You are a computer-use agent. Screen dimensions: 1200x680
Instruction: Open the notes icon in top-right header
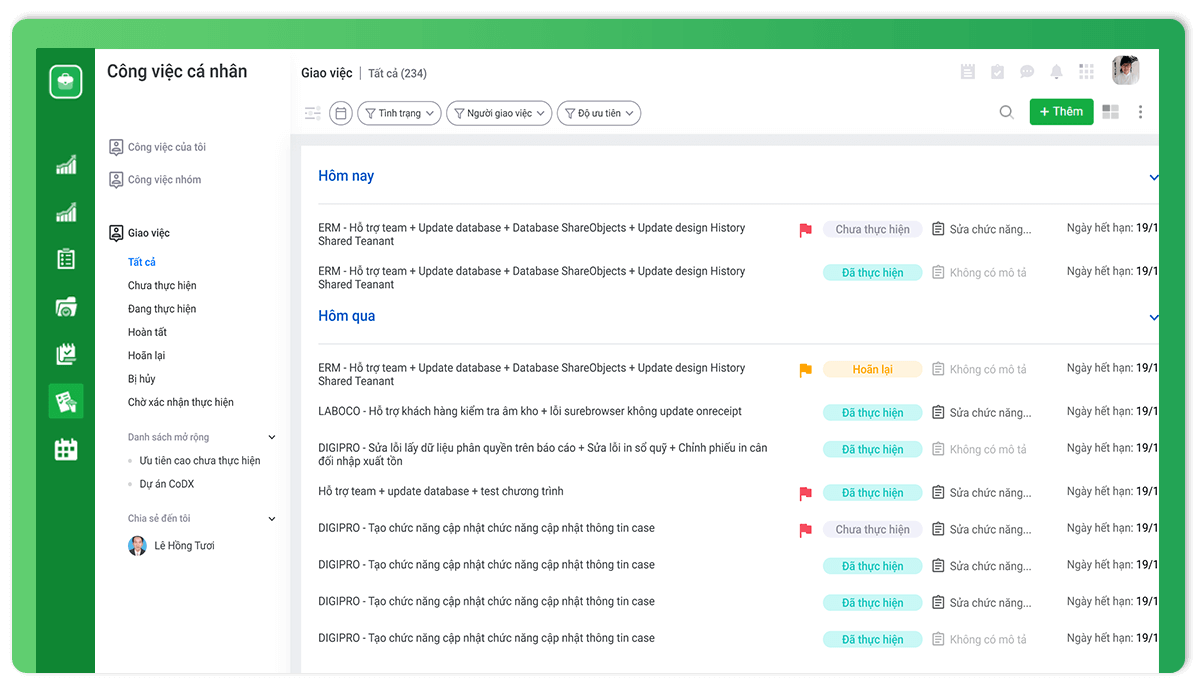pyautogui.click(x=967, y=72)
